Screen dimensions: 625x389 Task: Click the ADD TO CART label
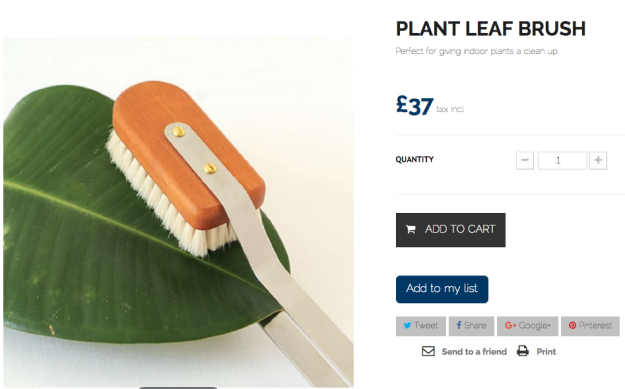point(460,229)
